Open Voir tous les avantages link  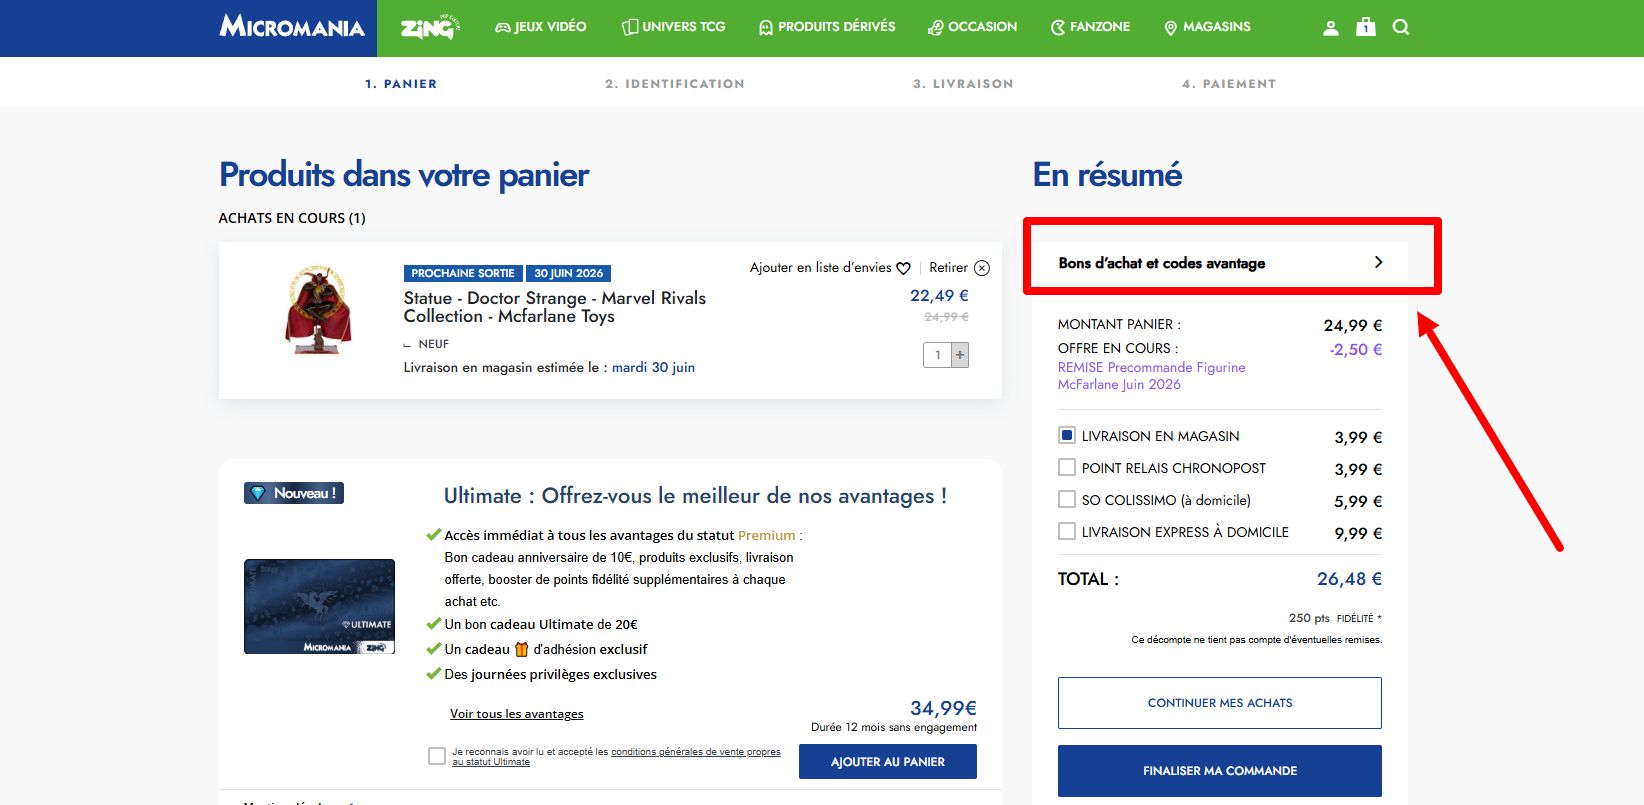click(x=517, y=714)
